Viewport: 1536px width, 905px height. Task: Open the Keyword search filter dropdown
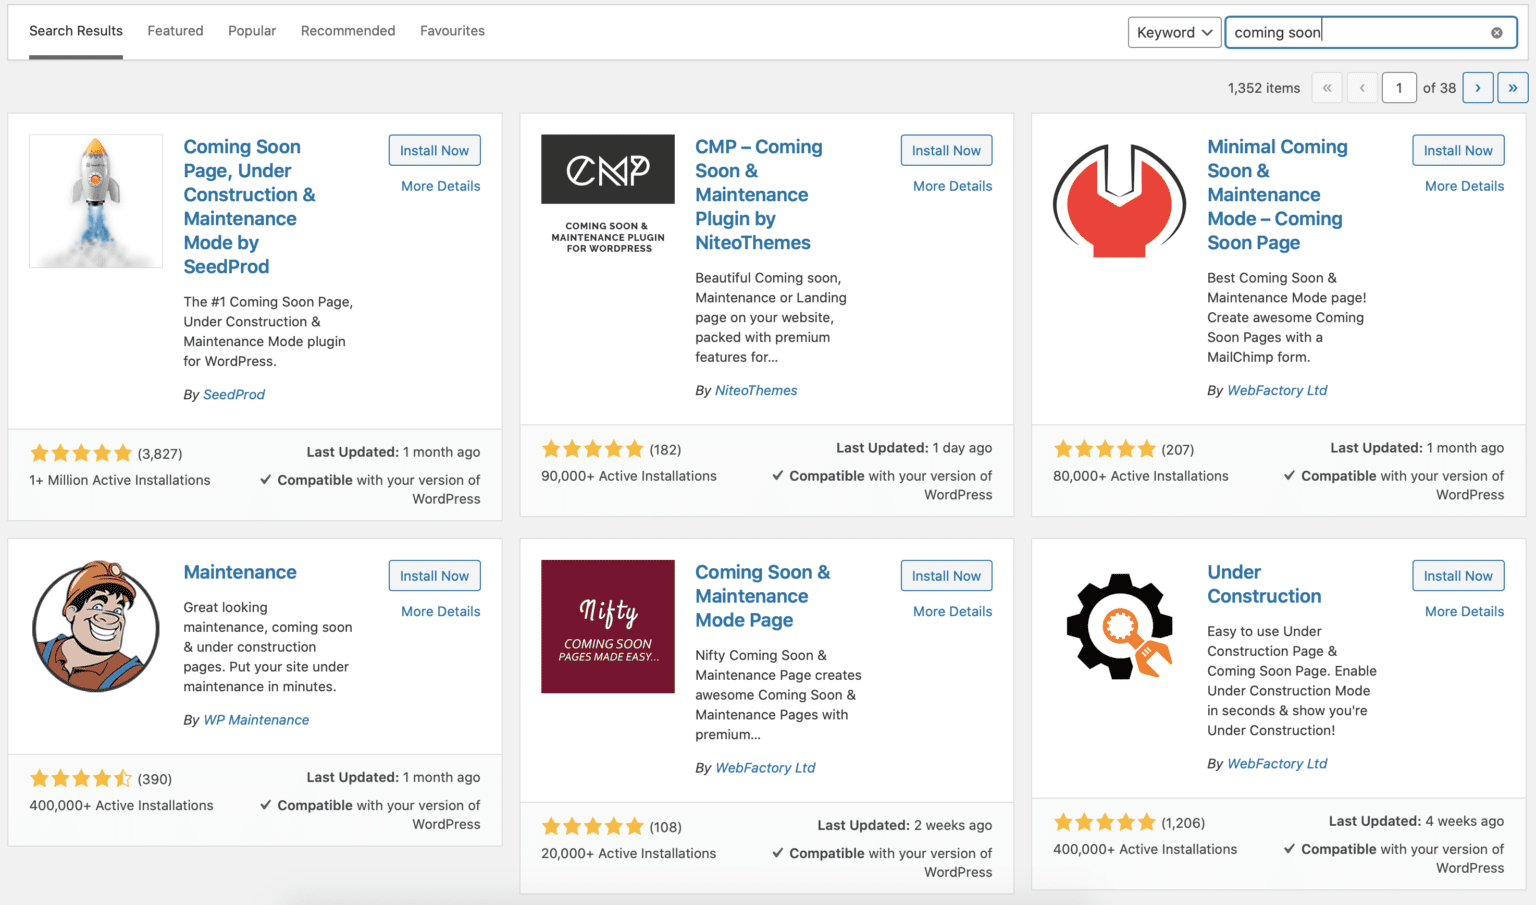click(1174, 32)
